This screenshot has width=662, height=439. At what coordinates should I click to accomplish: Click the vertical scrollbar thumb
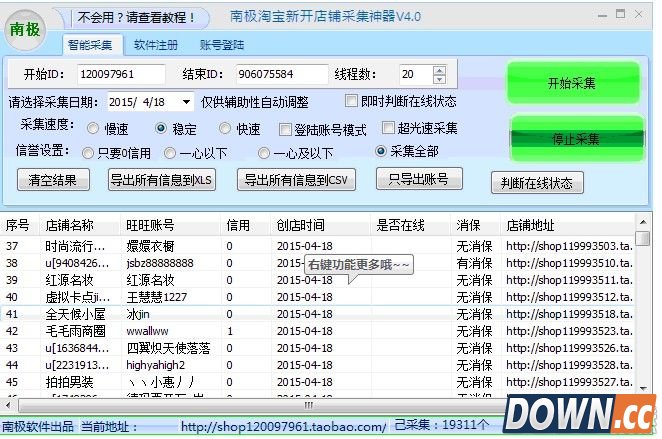(x=643, y=238)
